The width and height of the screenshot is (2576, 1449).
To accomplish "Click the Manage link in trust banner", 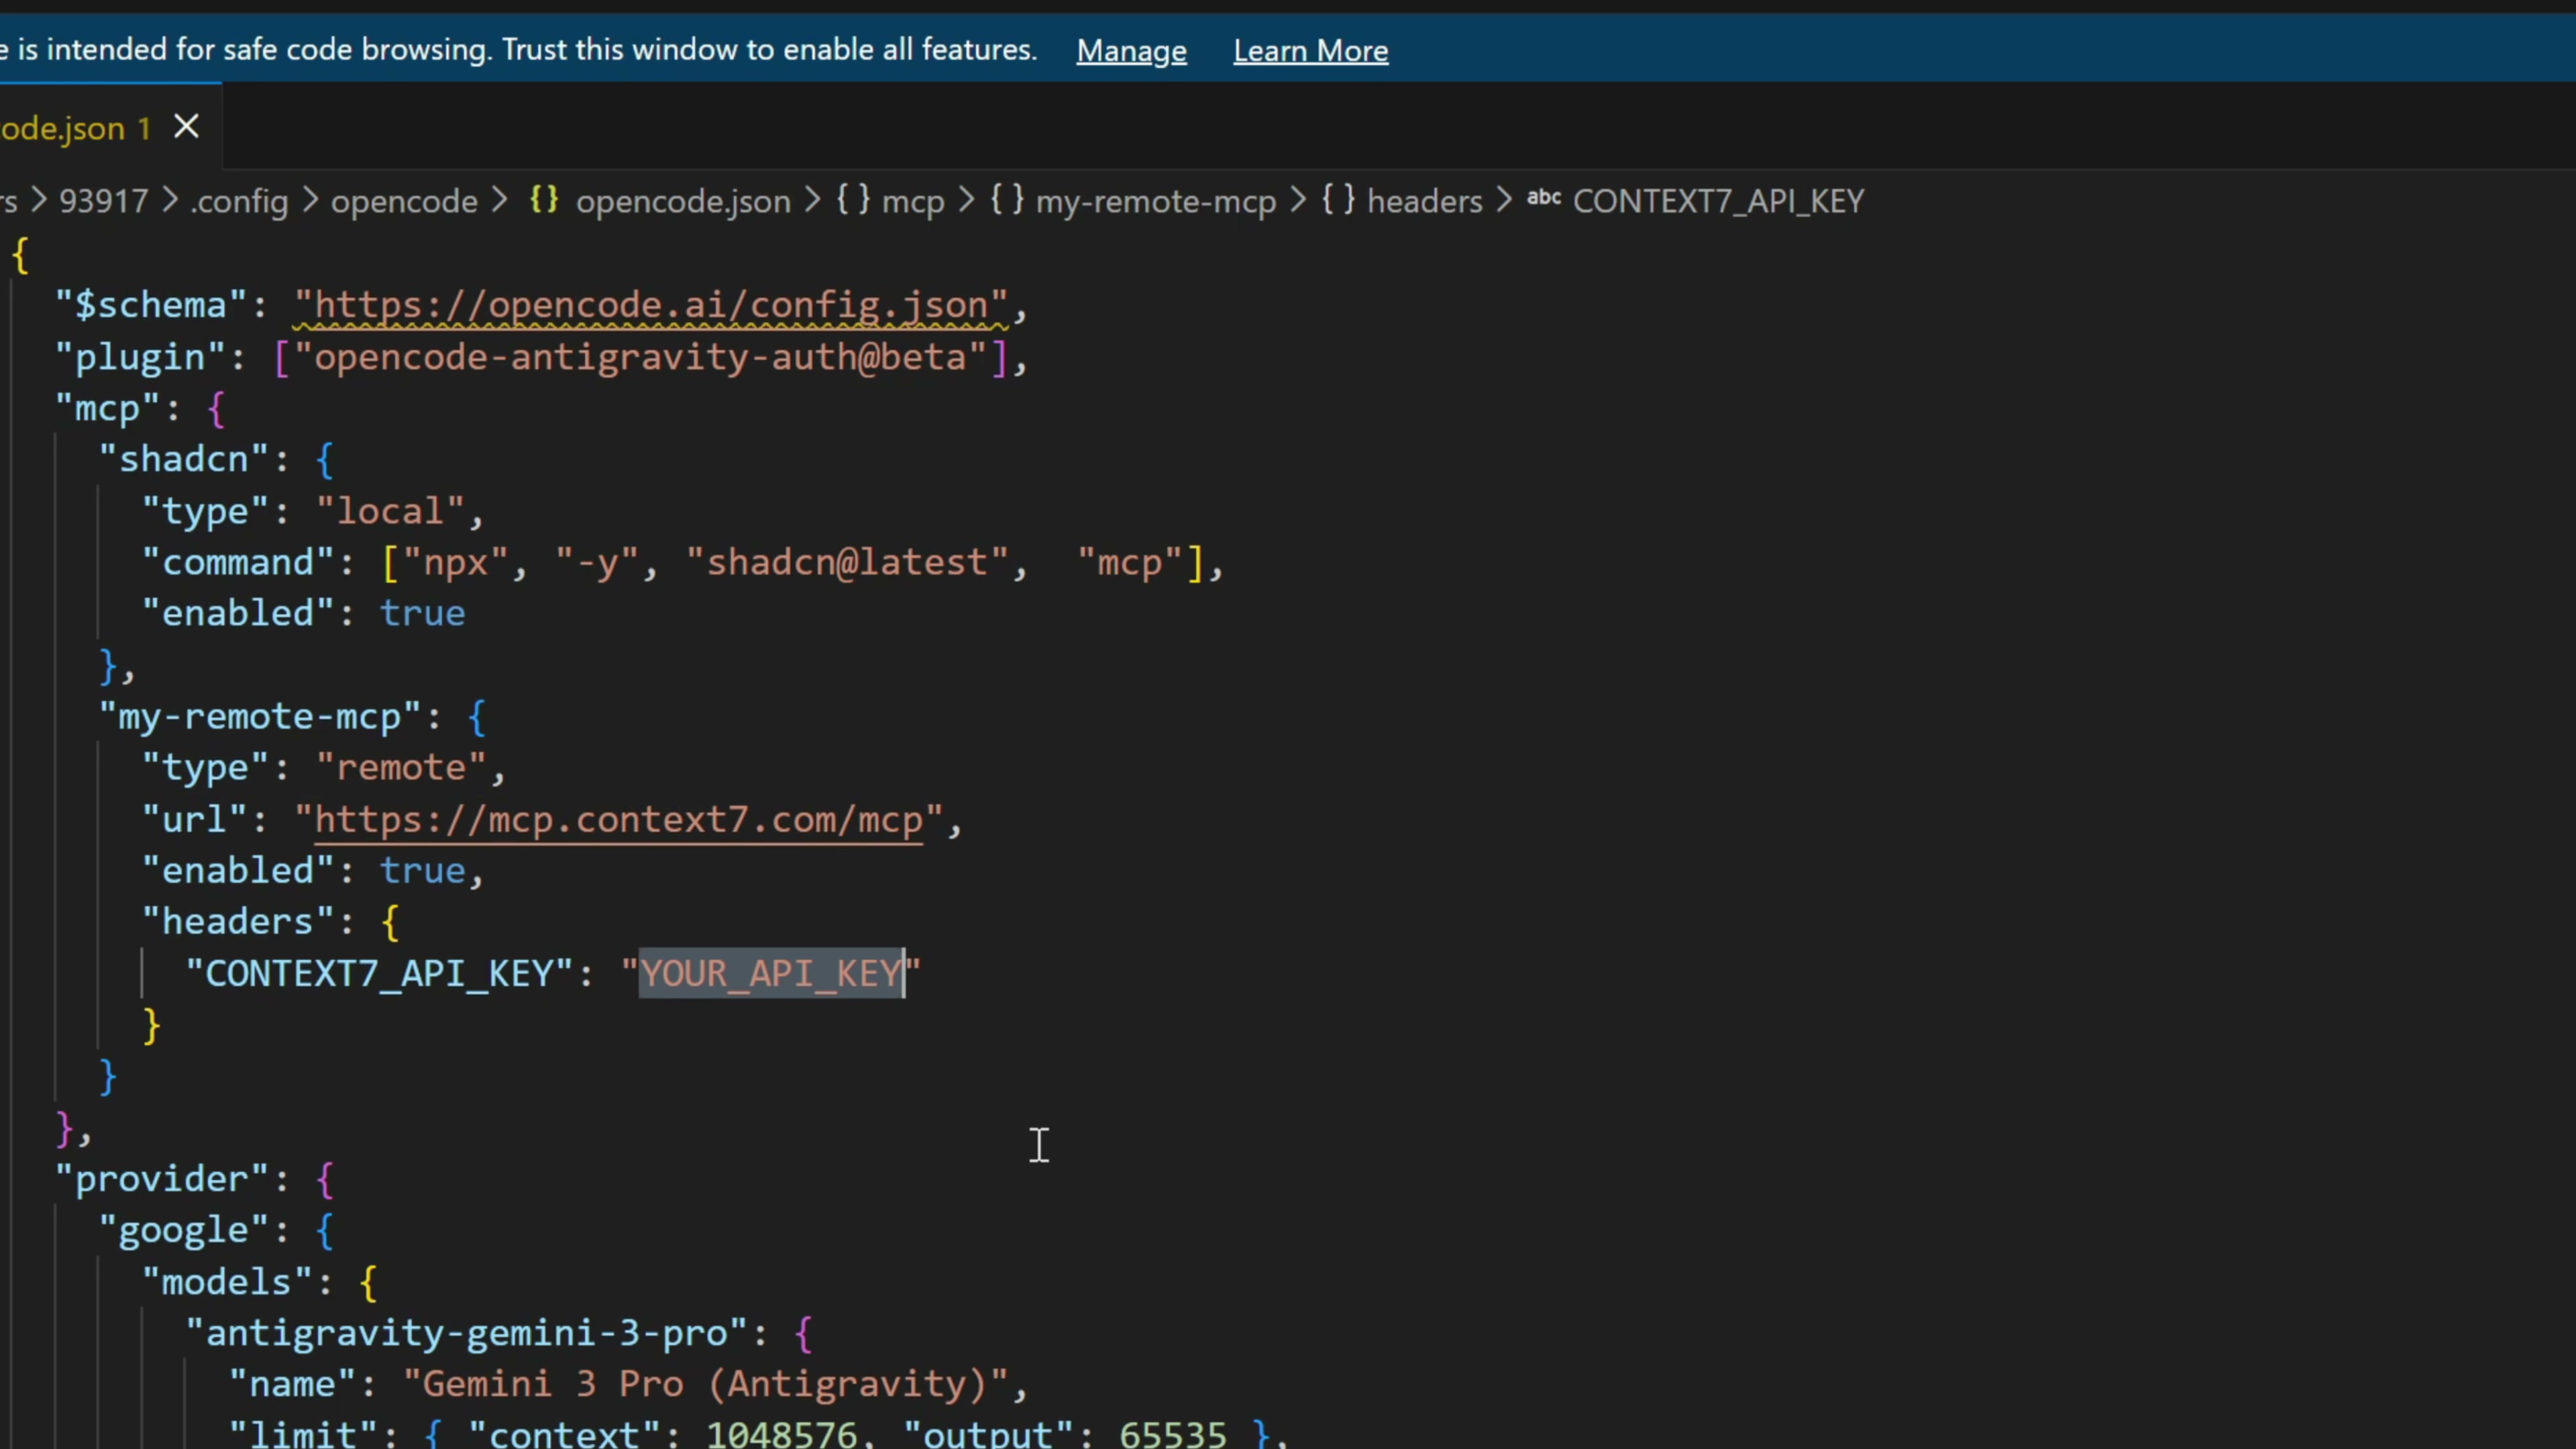I will click(x=1131, y=51).
